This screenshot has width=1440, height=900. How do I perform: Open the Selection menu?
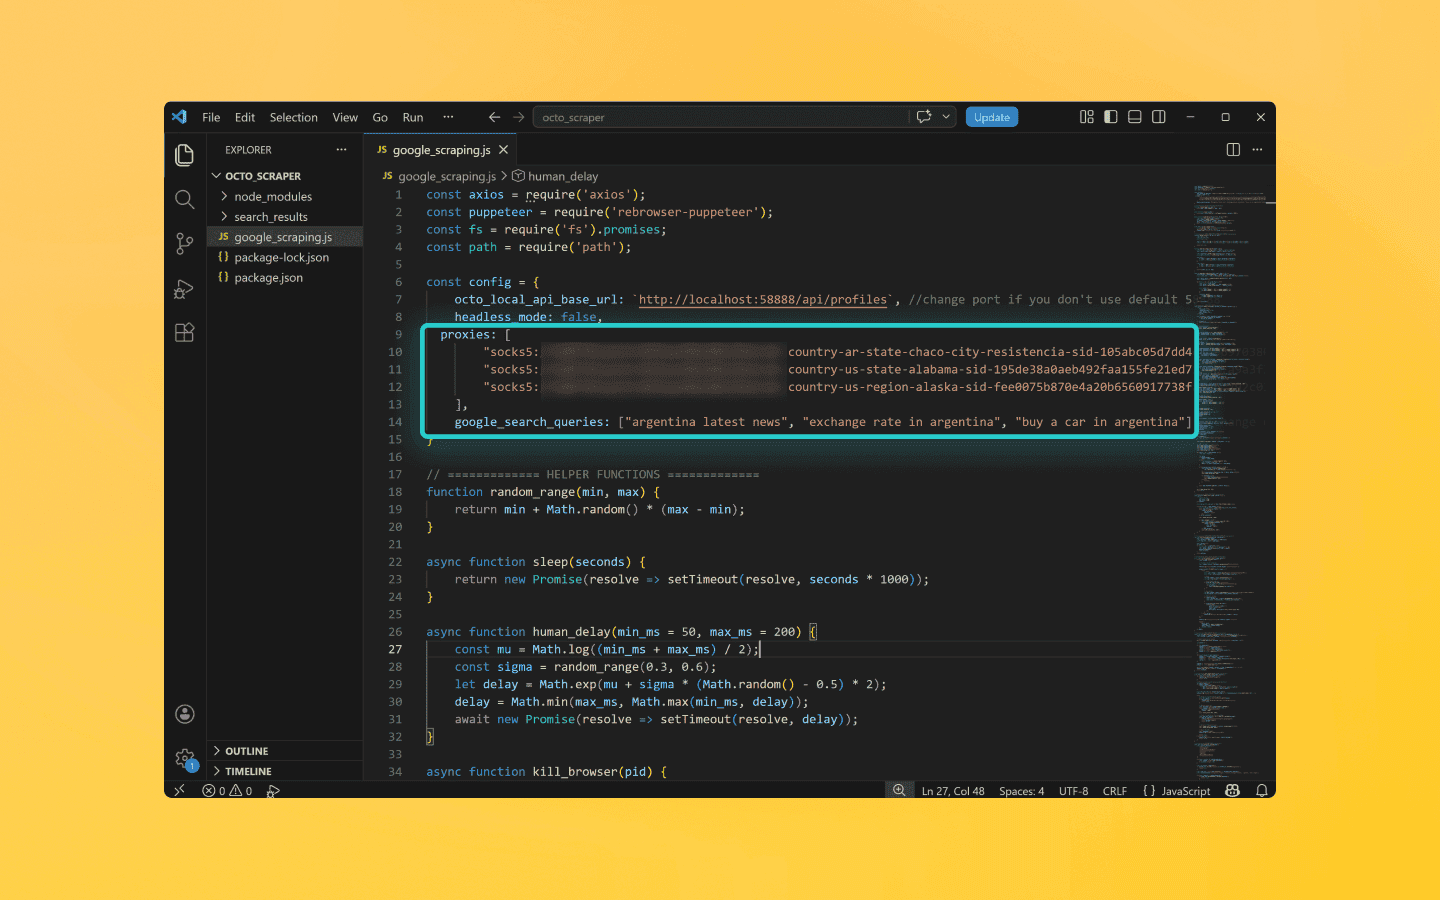point(293,117)
